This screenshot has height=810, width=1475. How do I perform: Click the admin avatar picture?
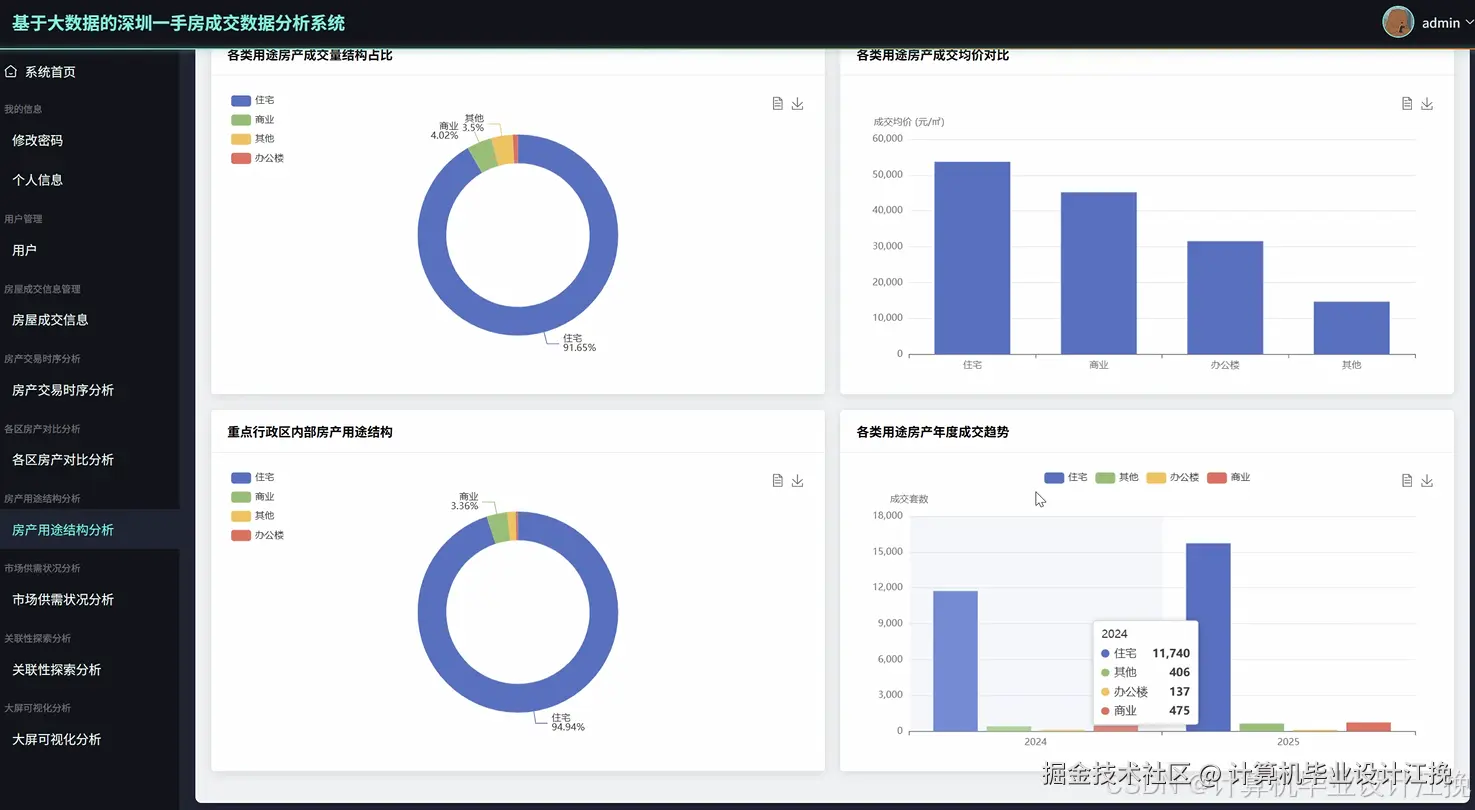pyautogui.click(x=1398, y=22)
